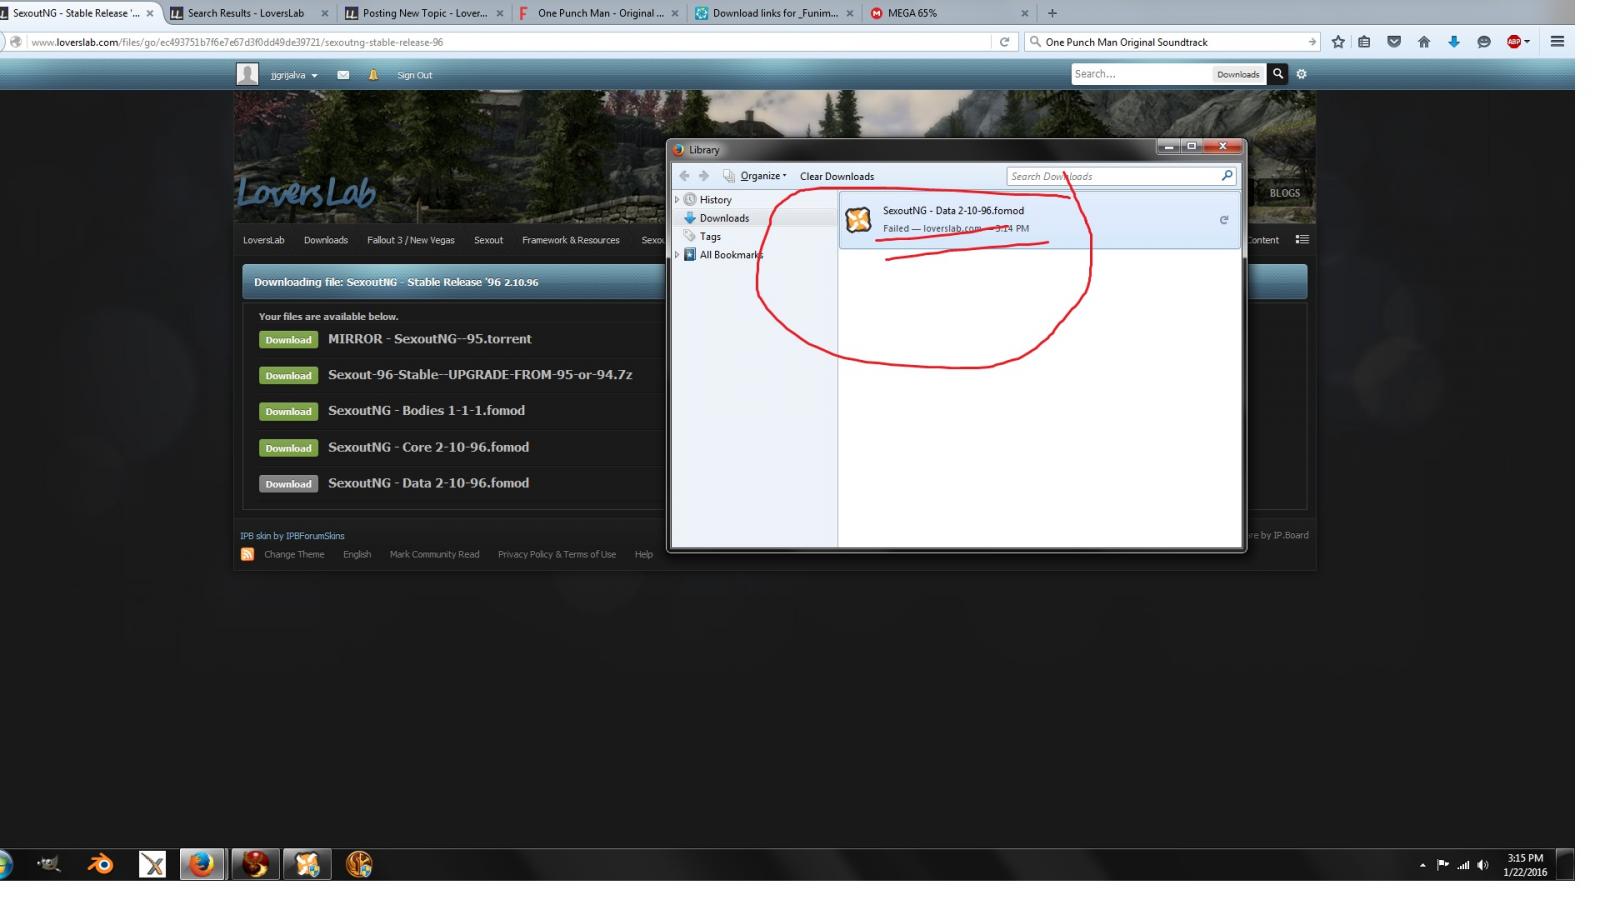Select All Bookmarks in Library sidebar
The width and height of the screenshot is (1600, 900).
point(730,255)
